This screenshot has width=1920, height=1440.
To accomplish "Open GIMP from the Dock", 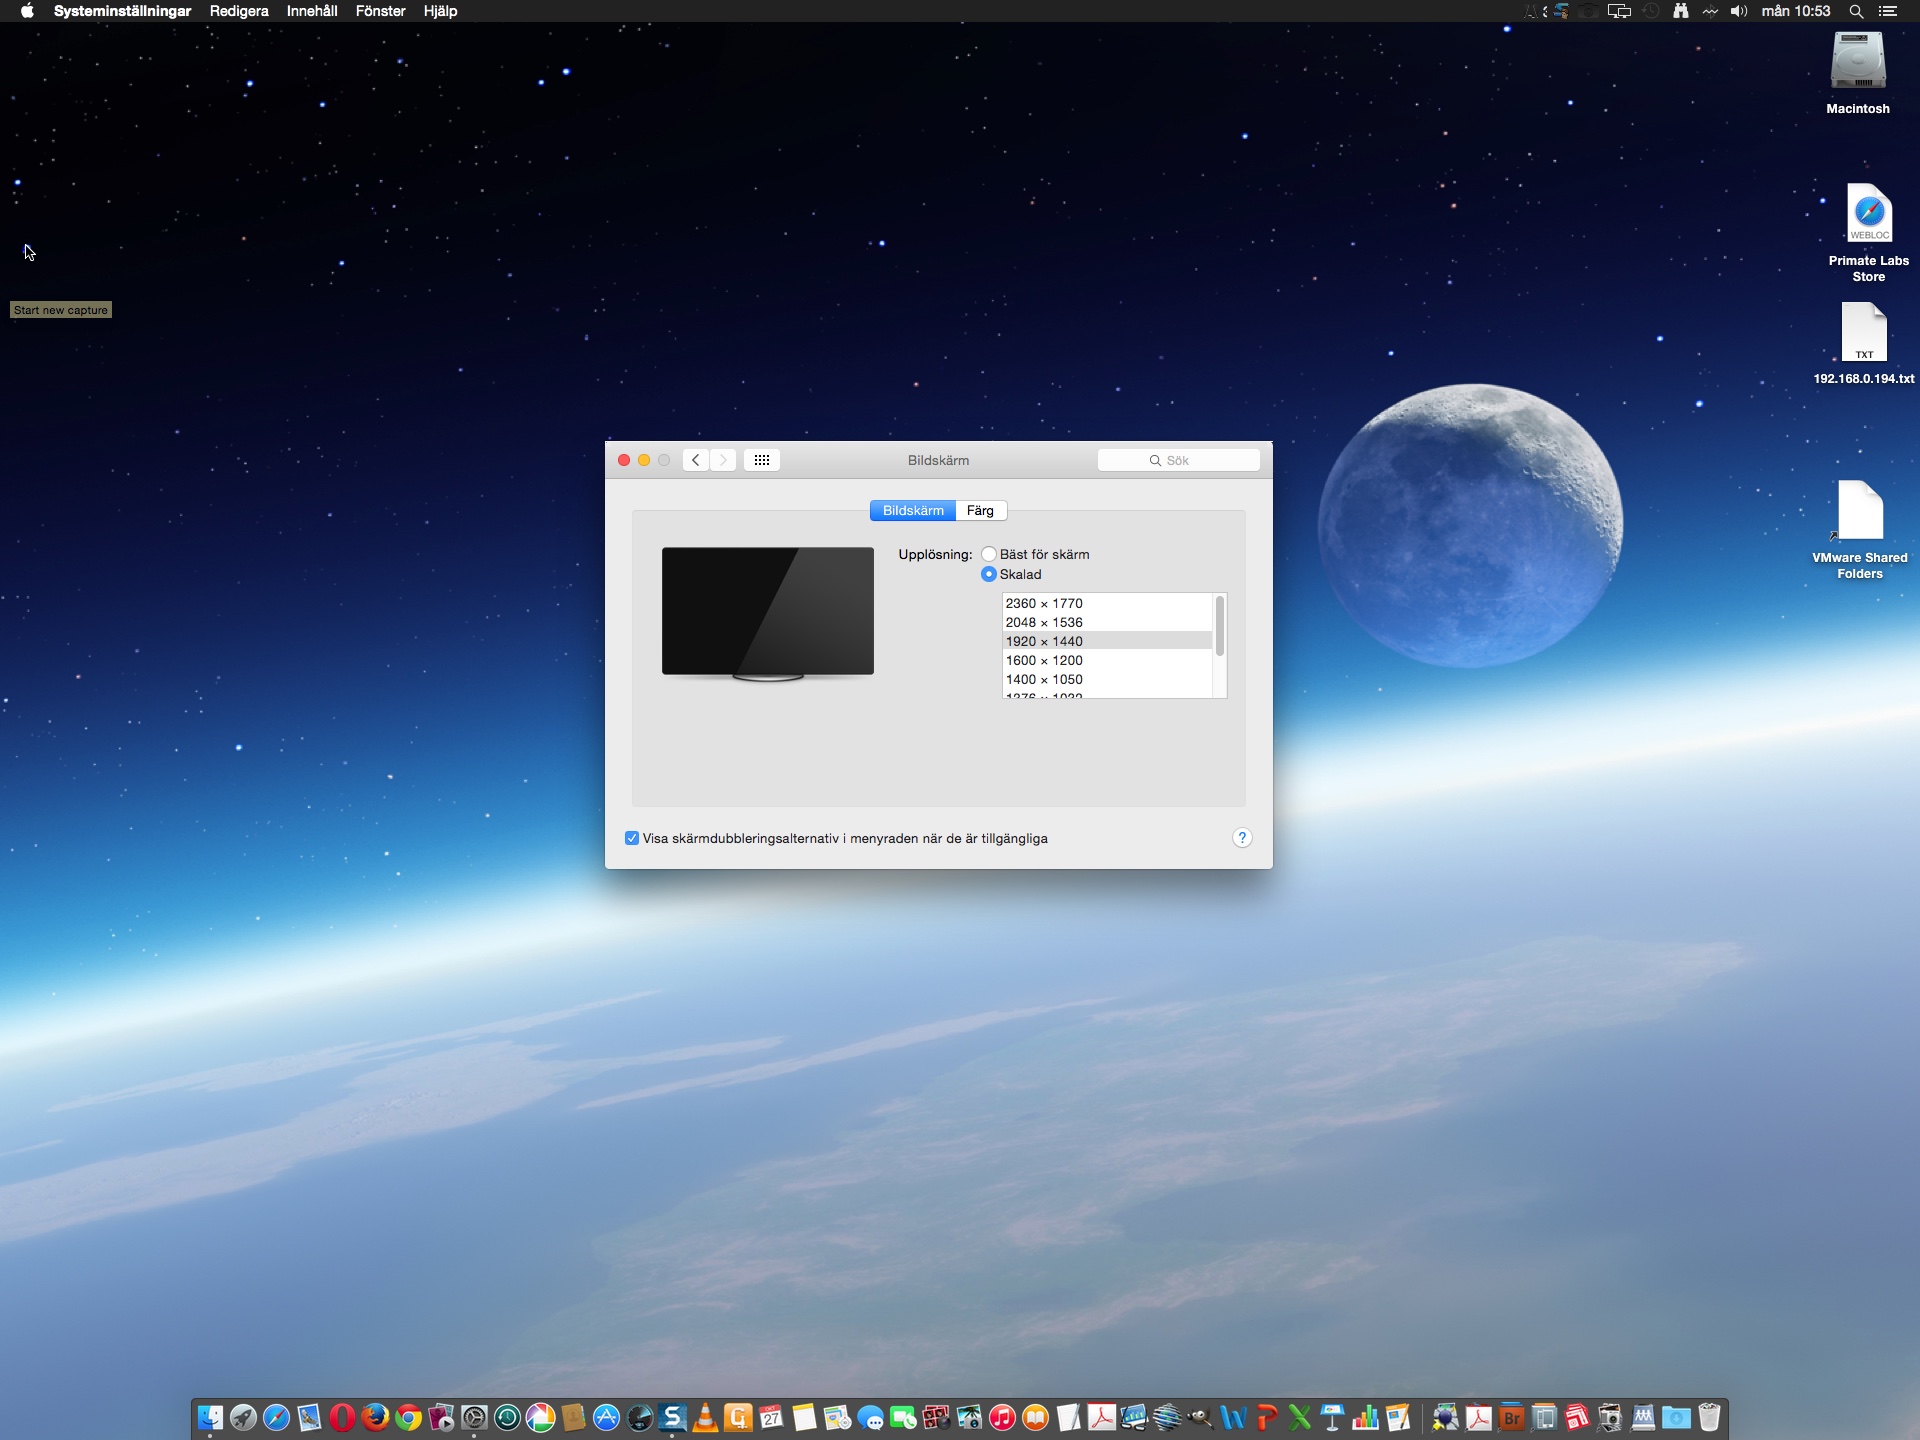I will 1200,1417.
